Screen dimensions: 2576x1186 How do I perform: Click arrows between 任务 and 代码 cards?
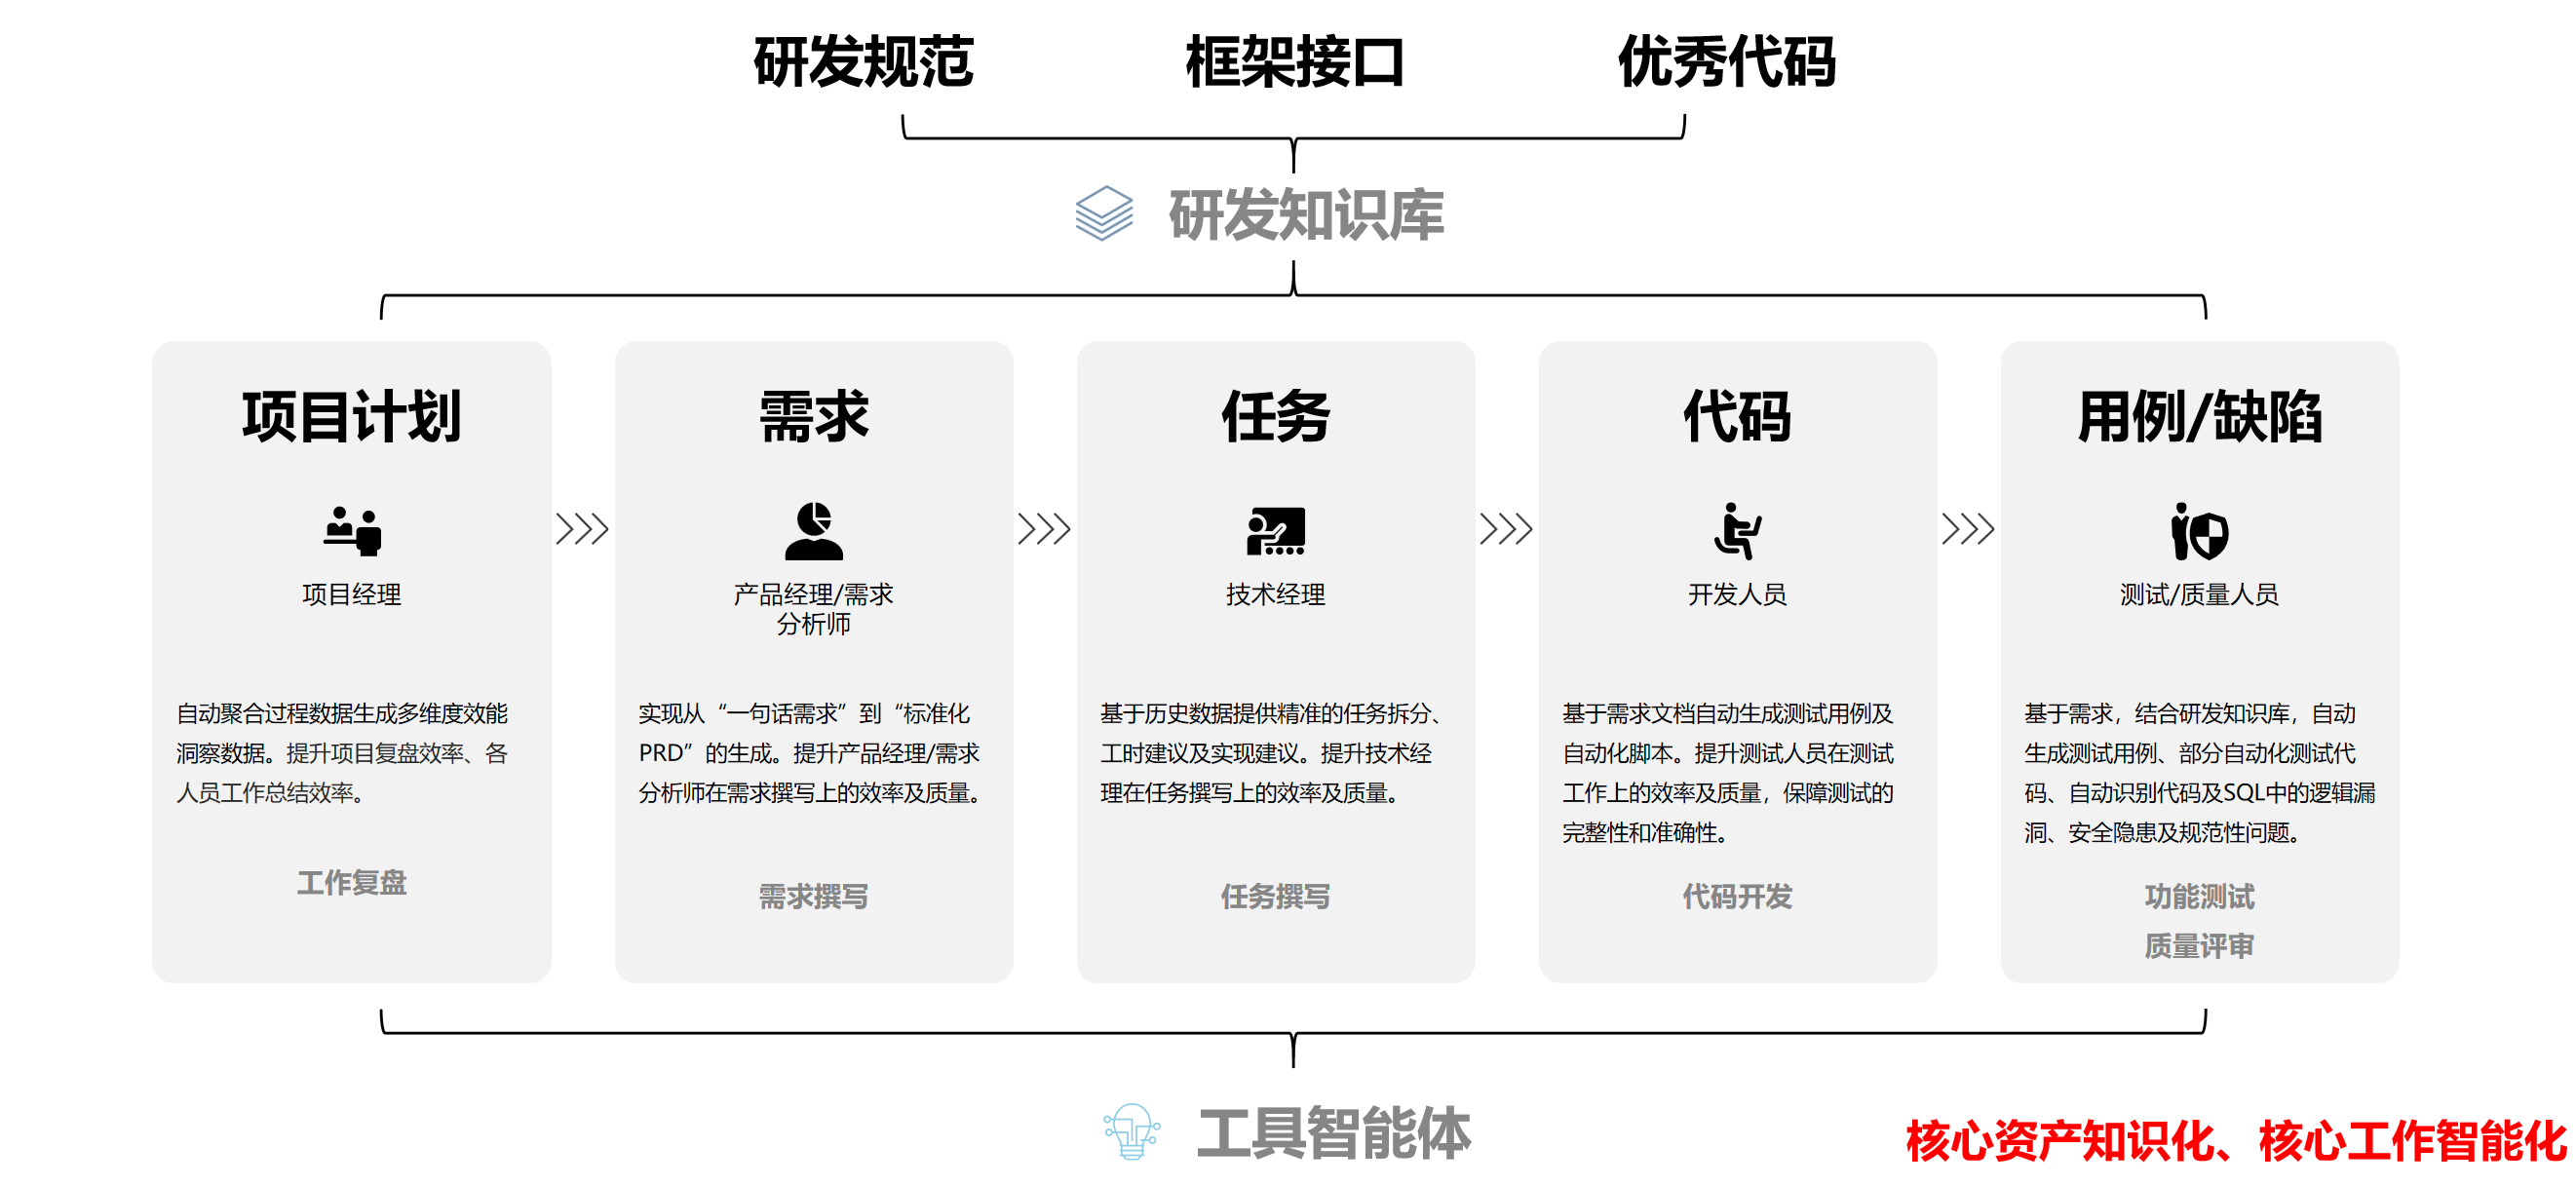(1506, 528)
